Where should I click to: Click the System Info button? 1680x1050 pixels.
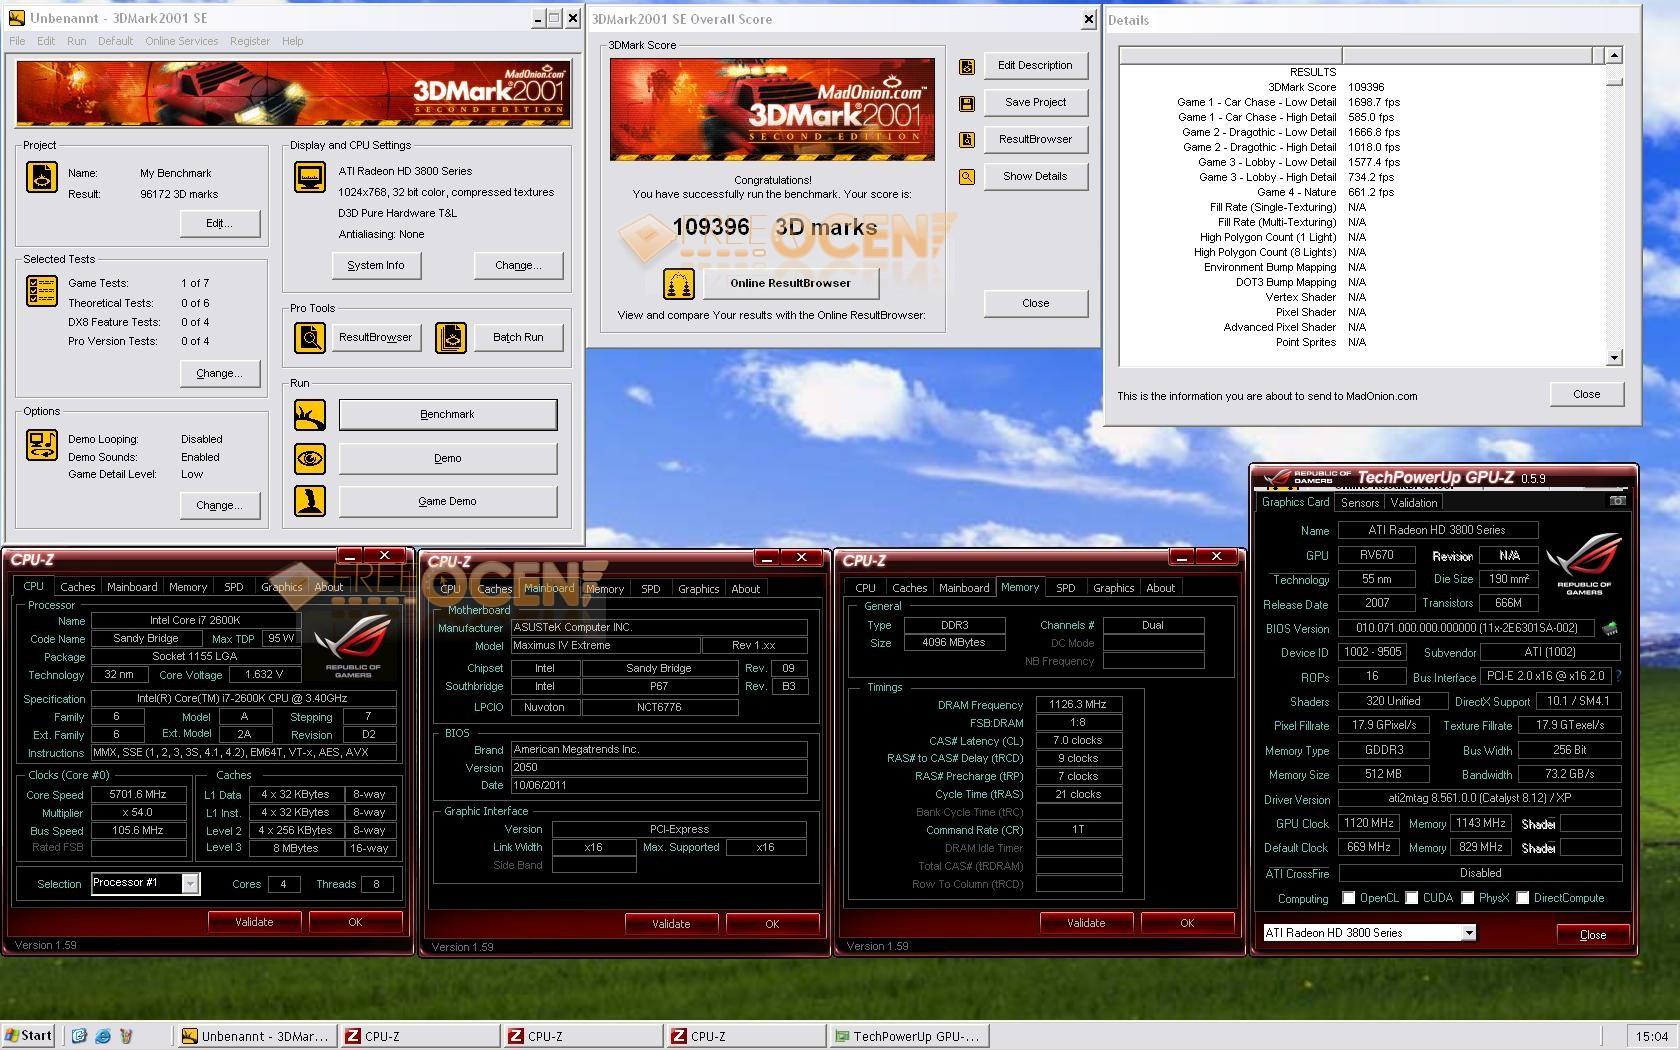[376, 266]
